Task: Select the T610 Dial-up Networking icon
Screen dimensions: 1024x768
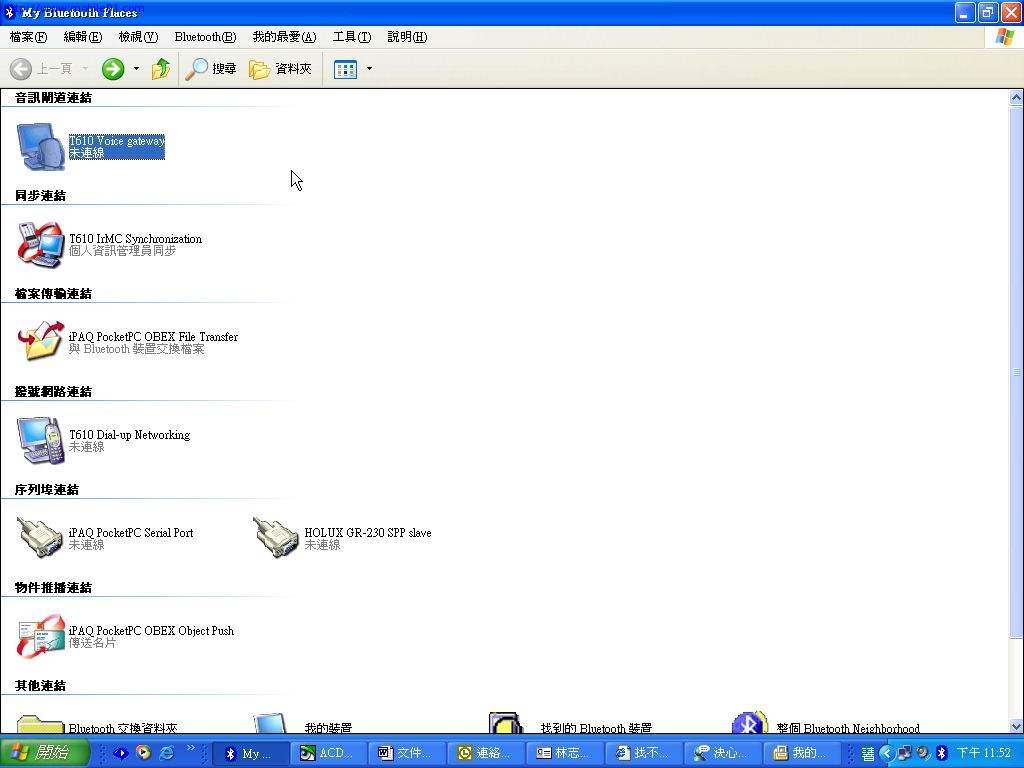Action: click(x=40, y=440)
